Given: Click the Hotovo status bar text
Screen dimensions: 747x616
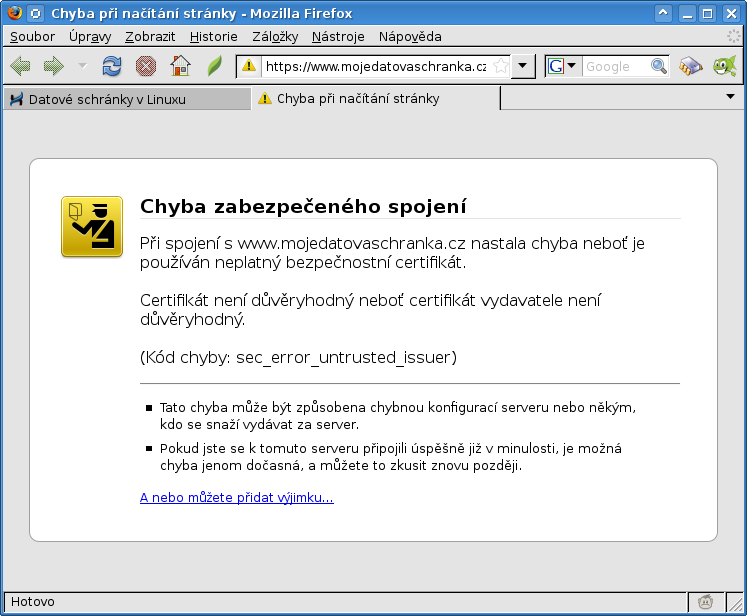Looking at the screenshot, I should pyautogui.click(x=32, y=602).
